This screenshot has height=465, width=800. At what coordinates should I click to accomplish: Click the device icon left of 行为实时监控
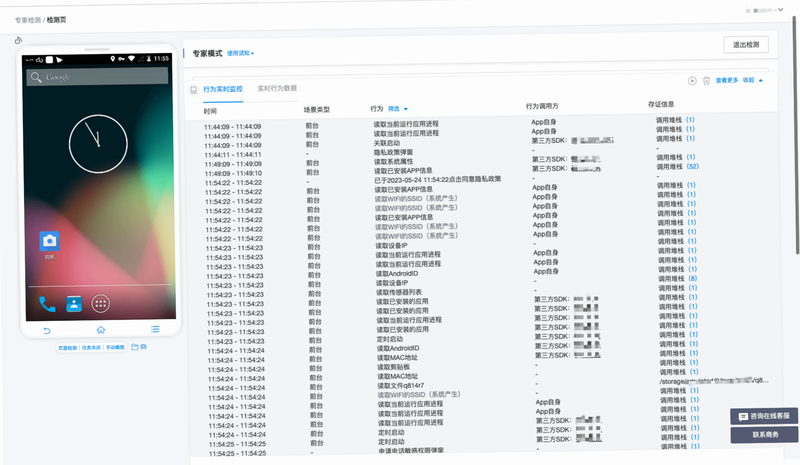193,90
